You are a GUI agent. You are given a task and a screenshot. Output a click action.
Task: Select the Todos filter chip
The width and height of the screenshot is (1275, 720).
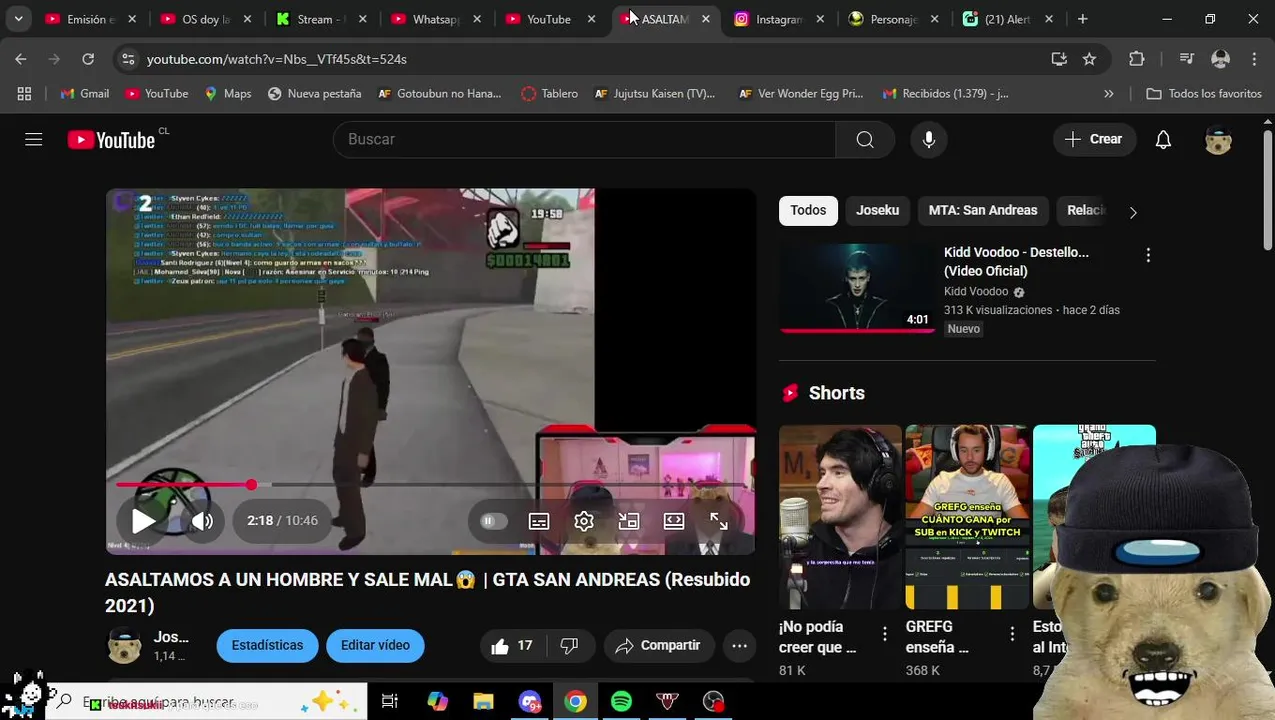[x=808, y=210]
